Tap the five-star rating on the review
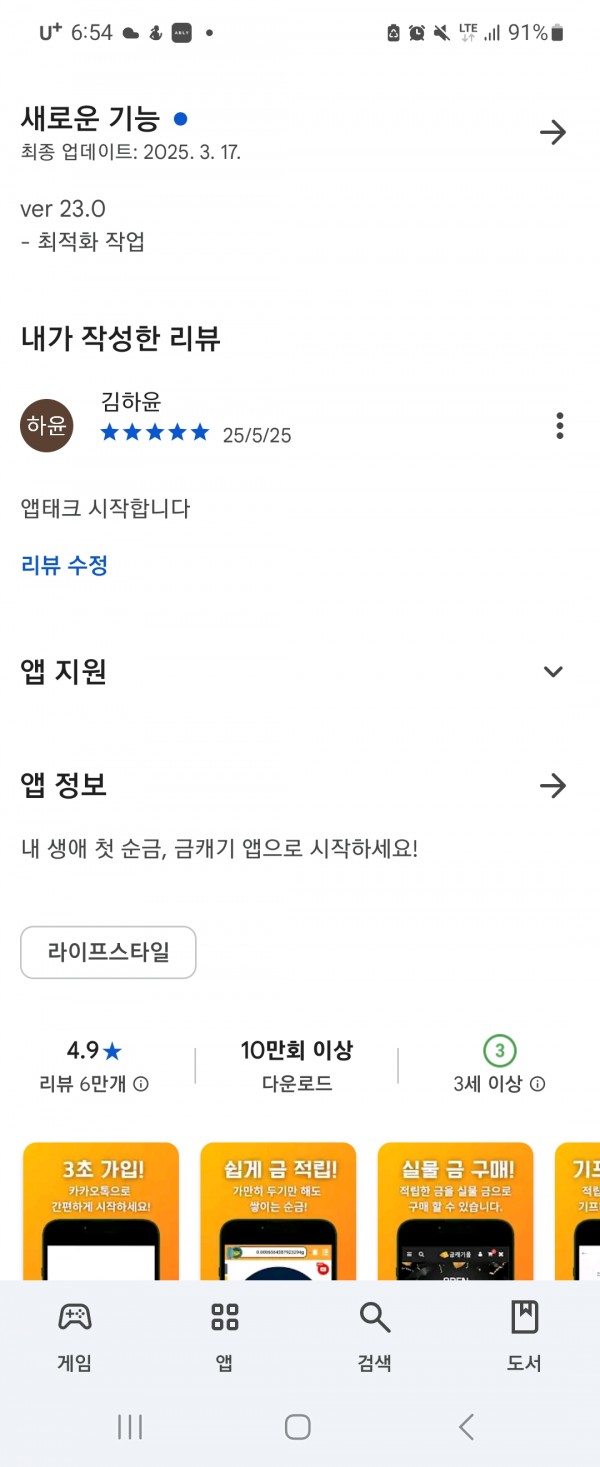This screenshot has height=1467, width=600. point(155,433)
